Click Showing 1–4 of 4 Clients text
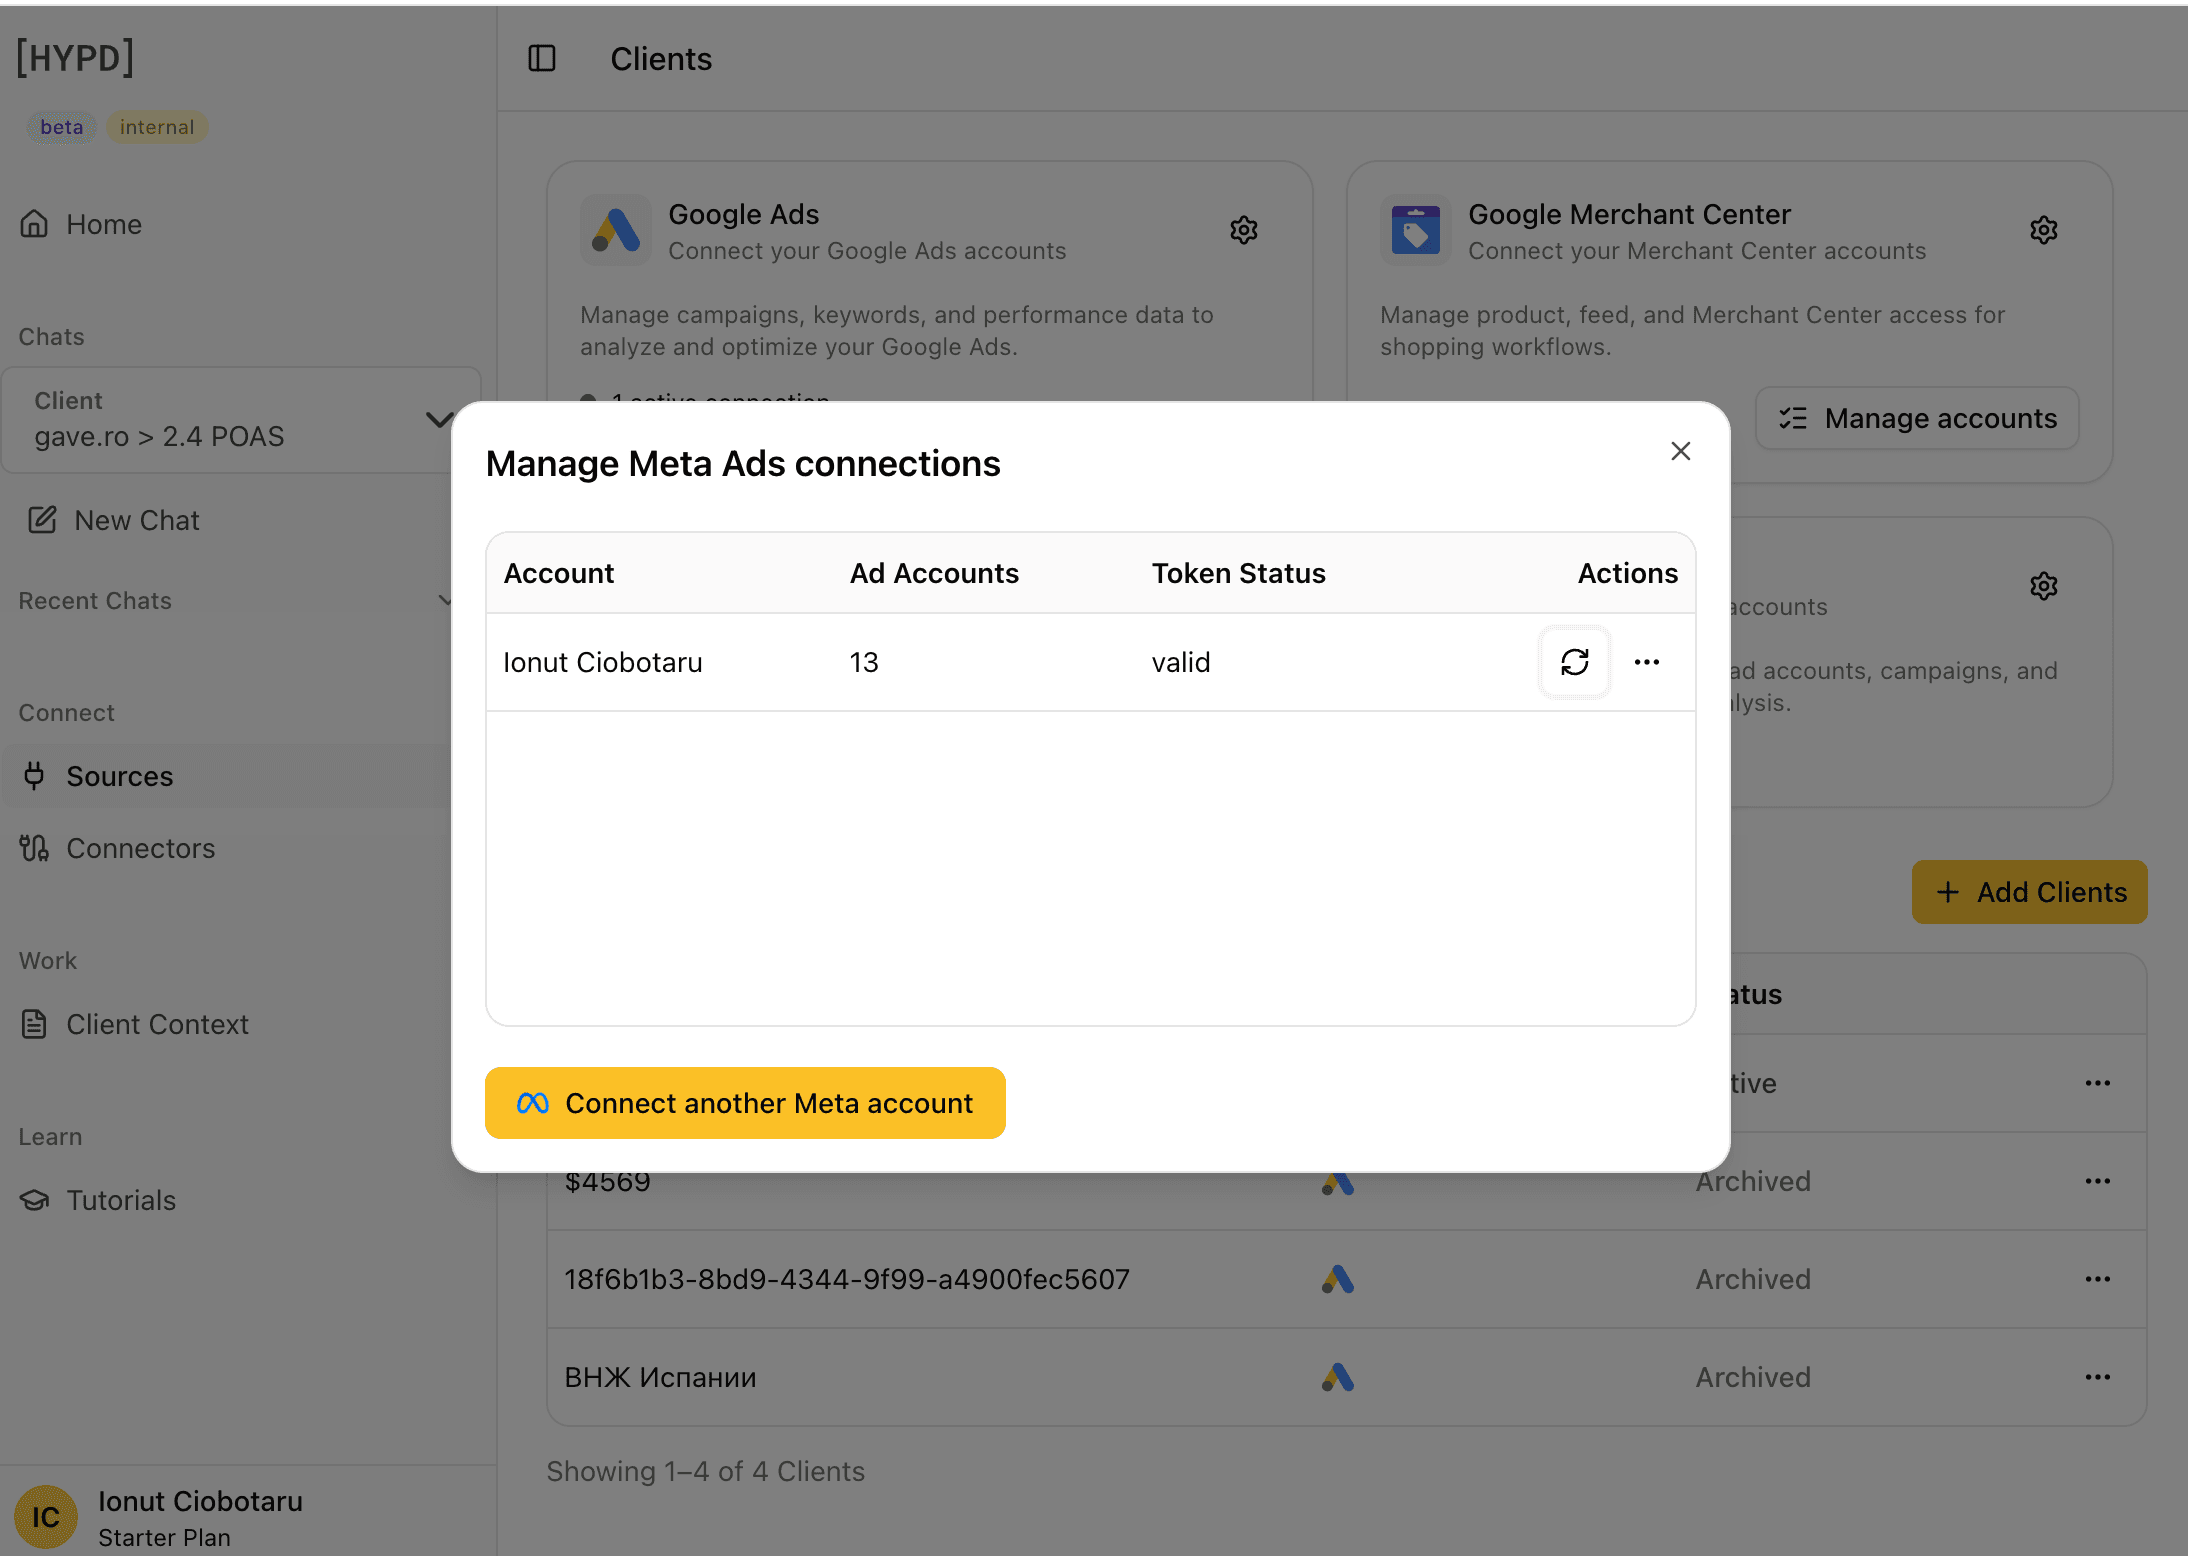Viewport: 2188px width, 1556px height. [705, 1471]
